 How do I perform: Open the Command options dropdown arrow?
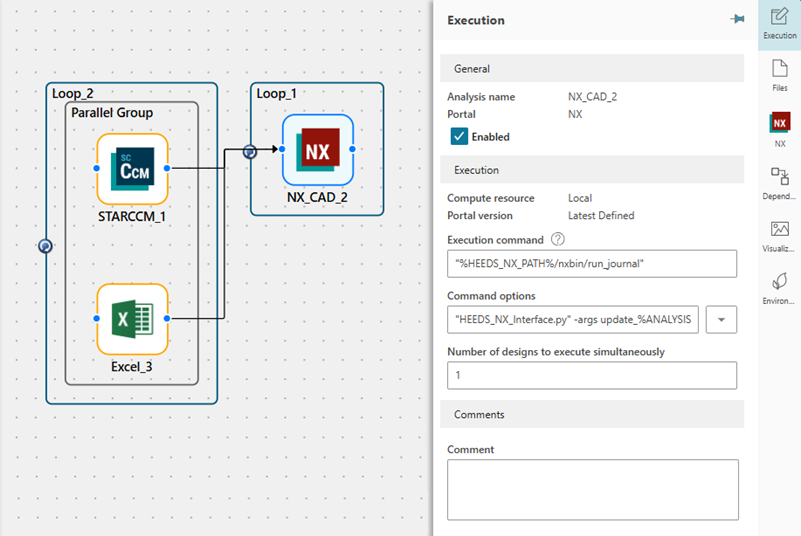tap(721, 320)
